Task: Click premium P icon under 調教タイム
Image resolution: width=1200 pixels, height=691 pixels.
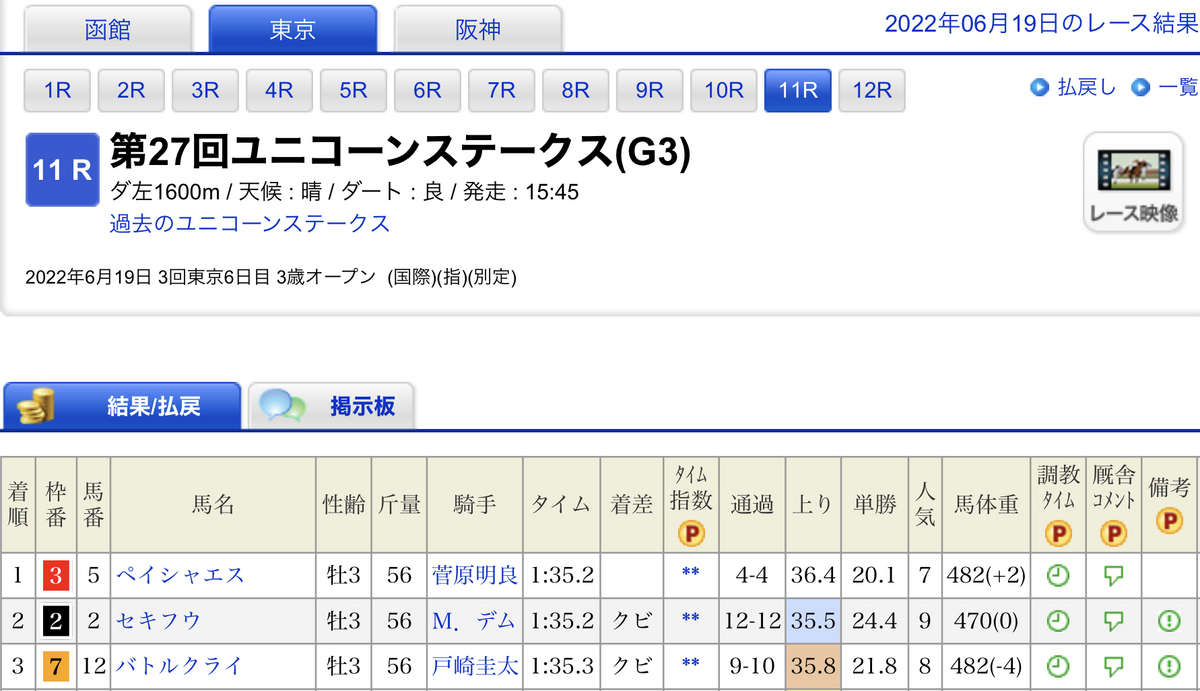Action: (x=1058, y=534)
